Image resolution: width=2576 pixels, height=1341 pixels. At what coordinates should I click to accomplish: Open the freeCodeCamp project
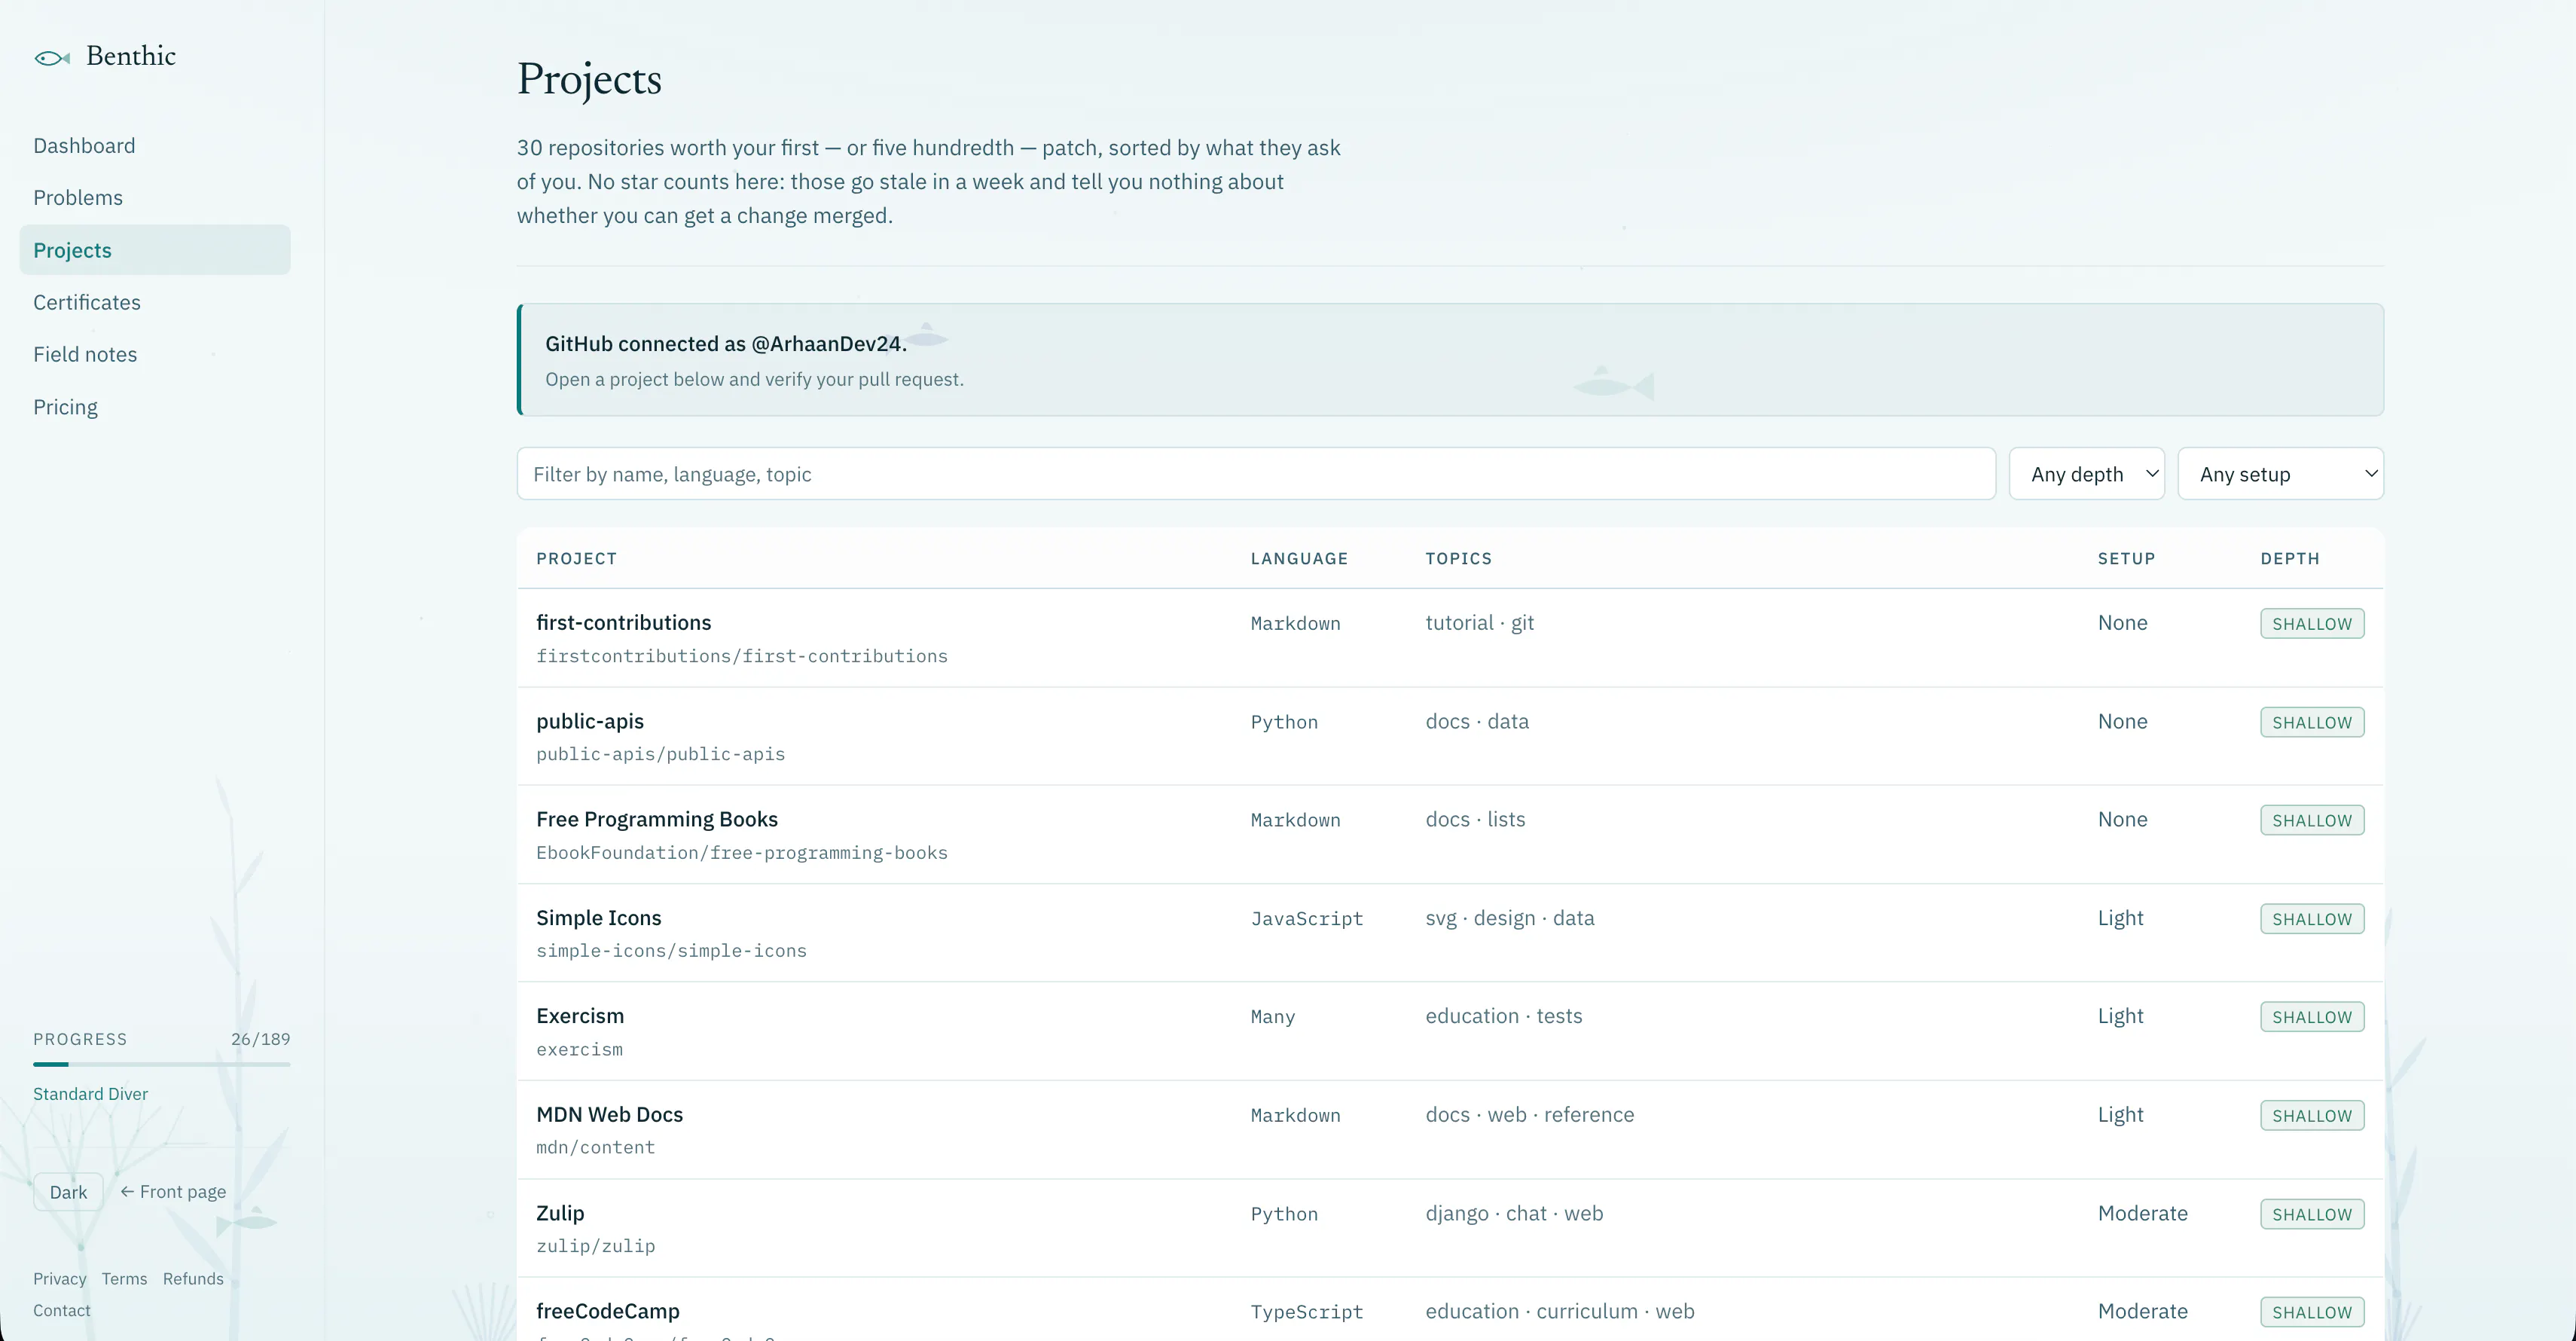608,1311
